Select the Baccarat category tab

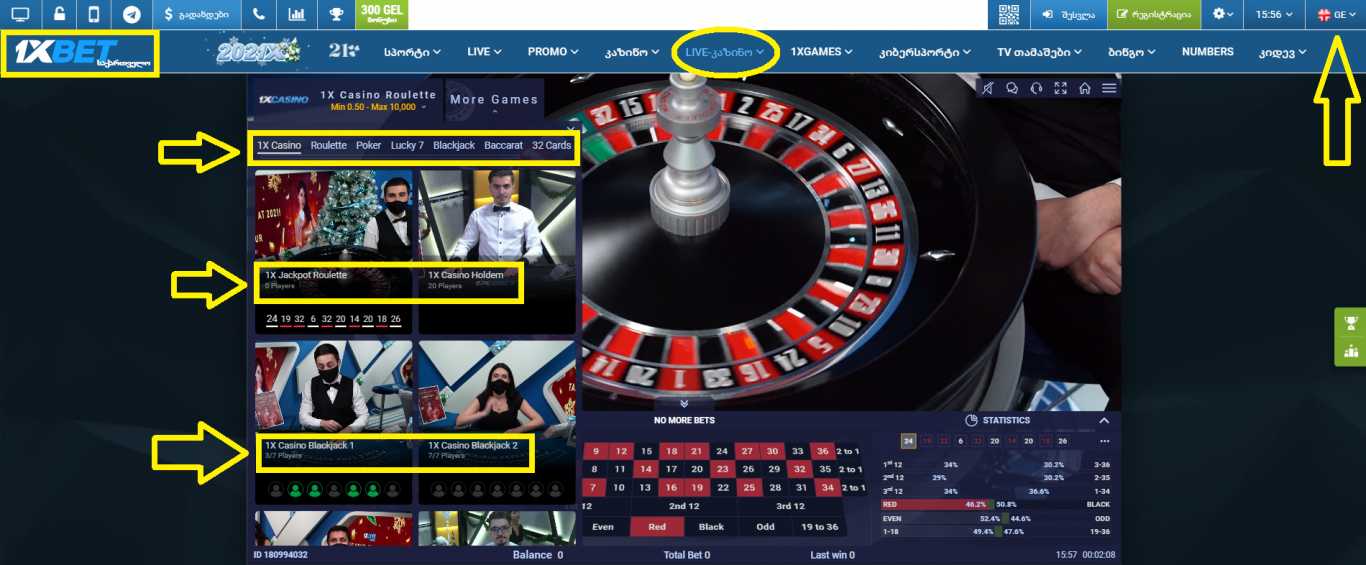tap(503, 146)
